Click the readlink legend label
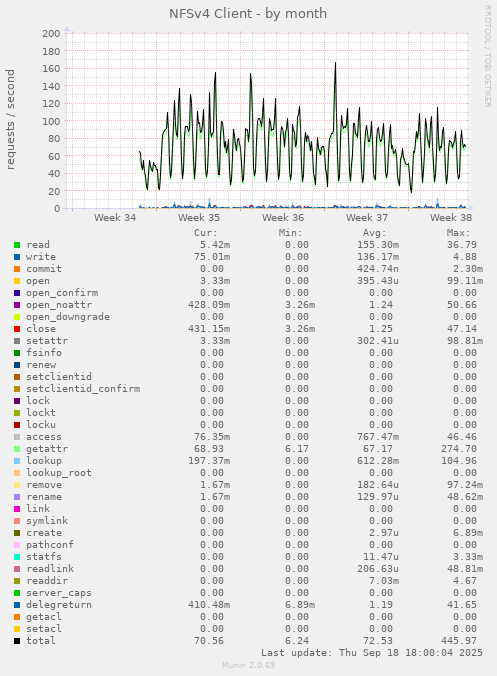This screenshot has width=497, height=676. pyautogui.click(x=50, y=569)
